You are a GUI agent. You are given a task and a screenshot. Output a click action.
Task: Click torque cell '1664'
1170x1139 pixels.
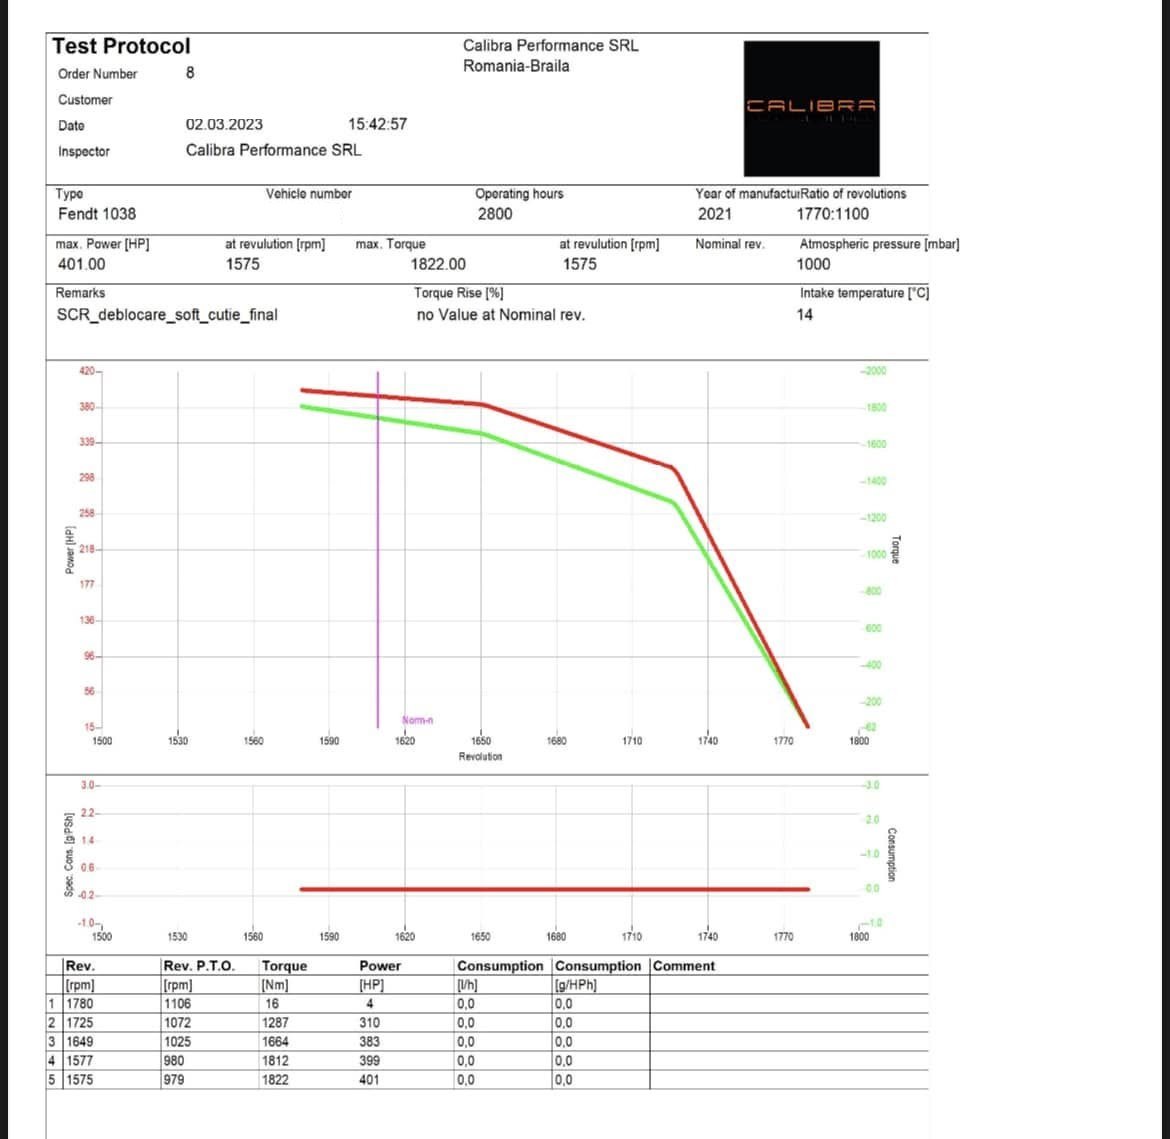pyautogui.click(x=275, y=1042)
